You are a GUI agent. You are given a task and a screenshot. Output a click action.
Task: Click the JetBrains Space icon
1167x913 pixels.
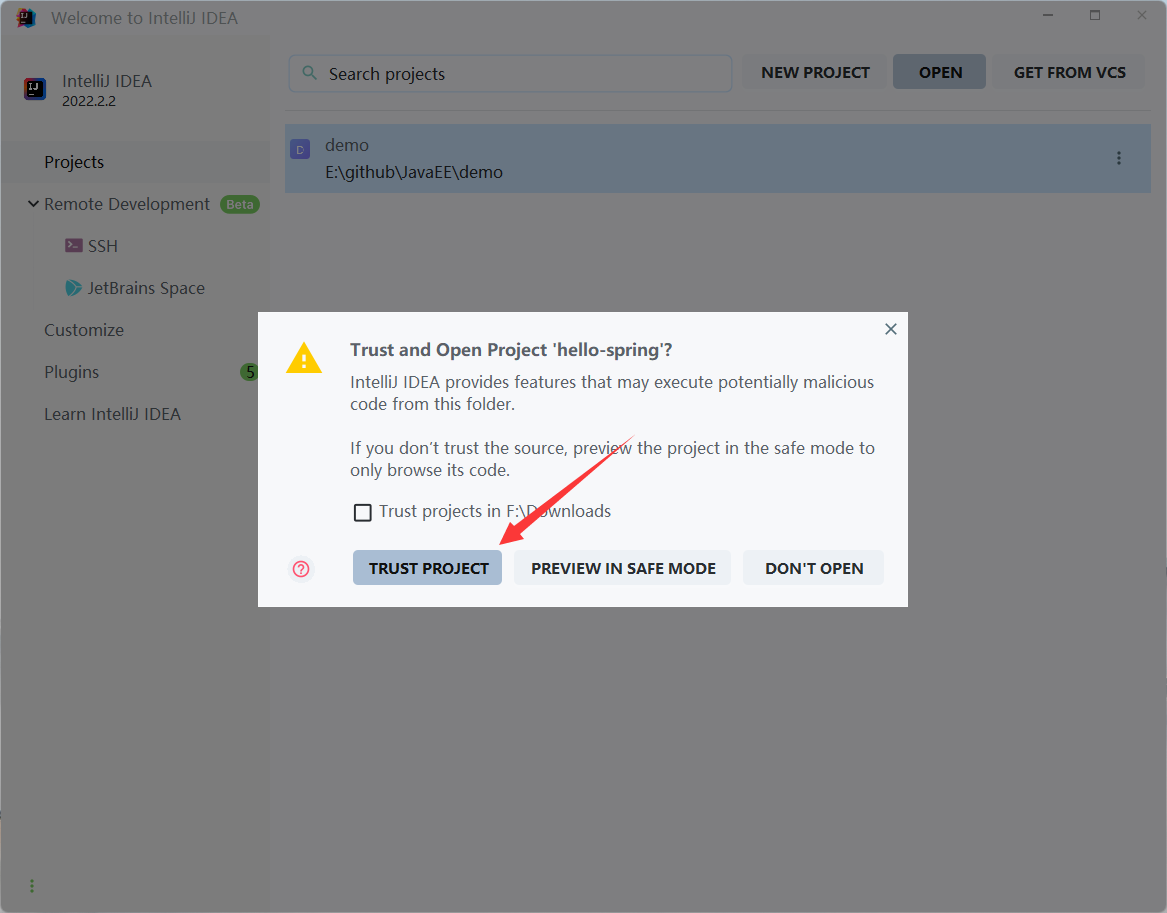(x=74, y=288)
